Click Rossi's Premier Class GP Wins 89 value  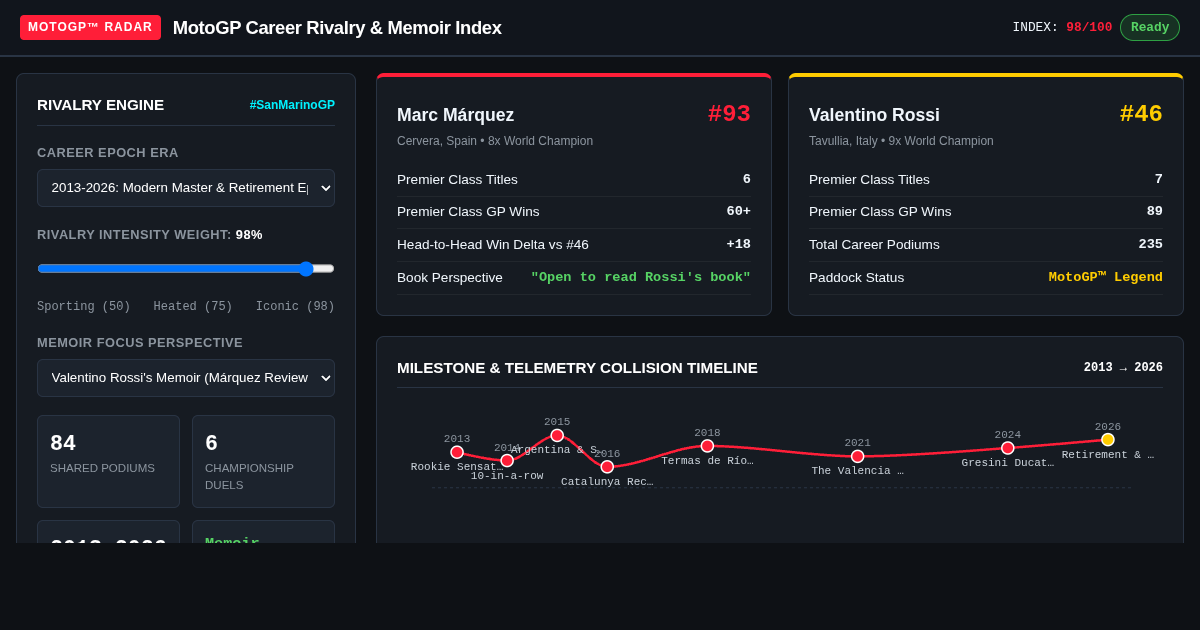pos(1155,211)
